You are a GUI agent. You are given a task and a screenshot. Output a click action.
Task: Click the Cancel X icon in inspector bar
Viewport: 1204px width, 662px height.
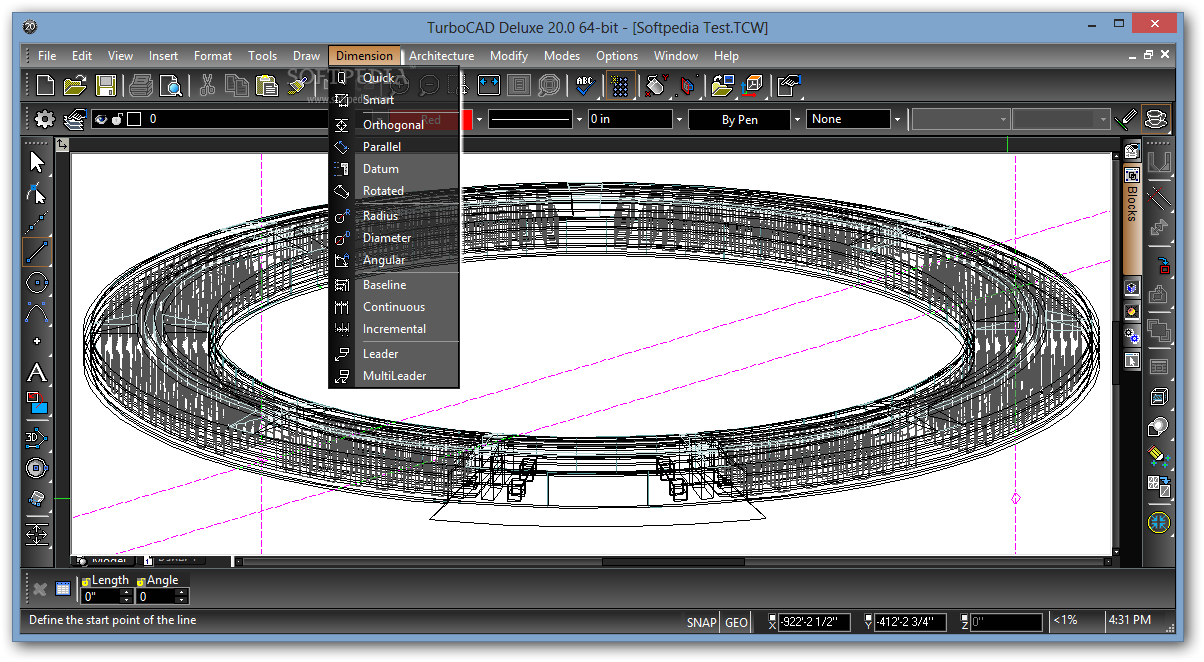40,589
